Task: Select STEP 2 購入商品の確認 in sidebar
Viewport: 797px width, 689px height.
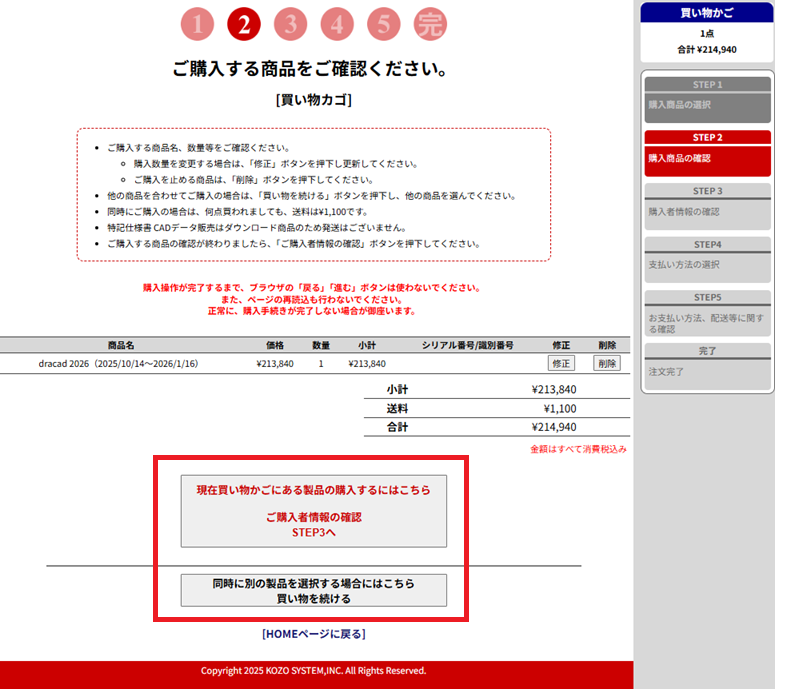Action: (x=707, y=153)
